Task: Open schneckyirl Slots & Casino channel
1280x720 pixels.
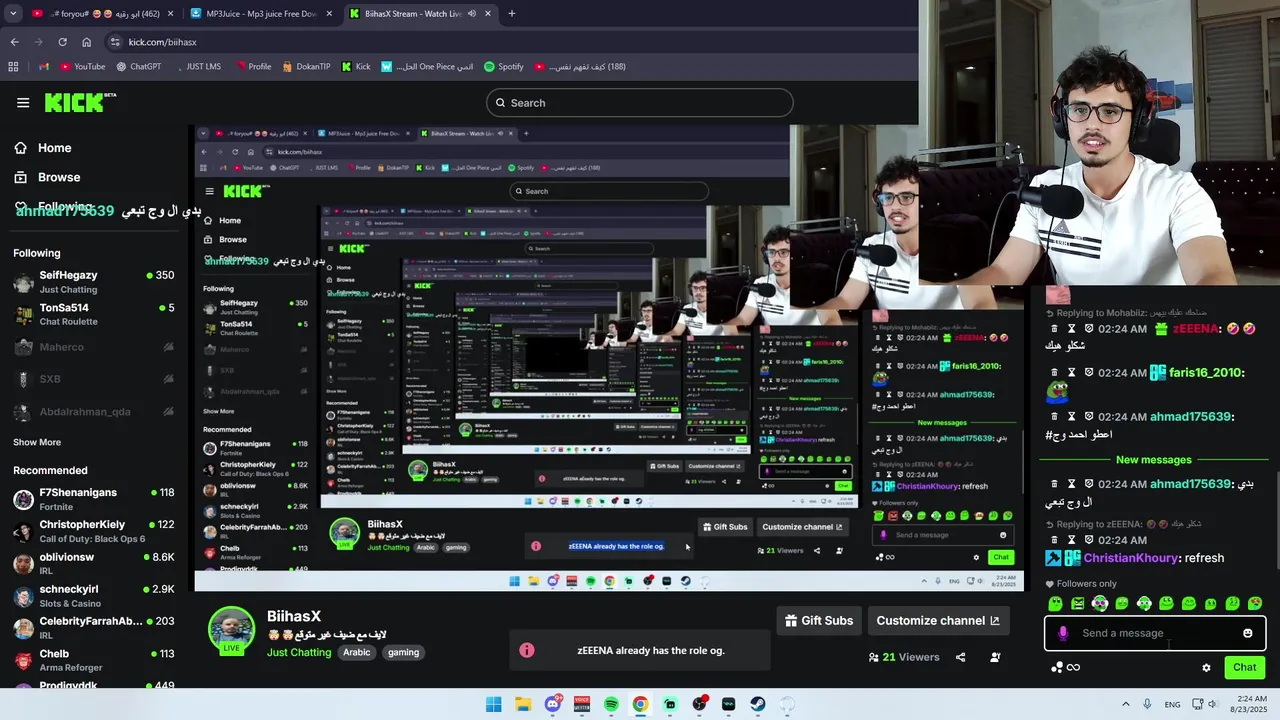Action: pyautogui.click(x=93, y=596)
